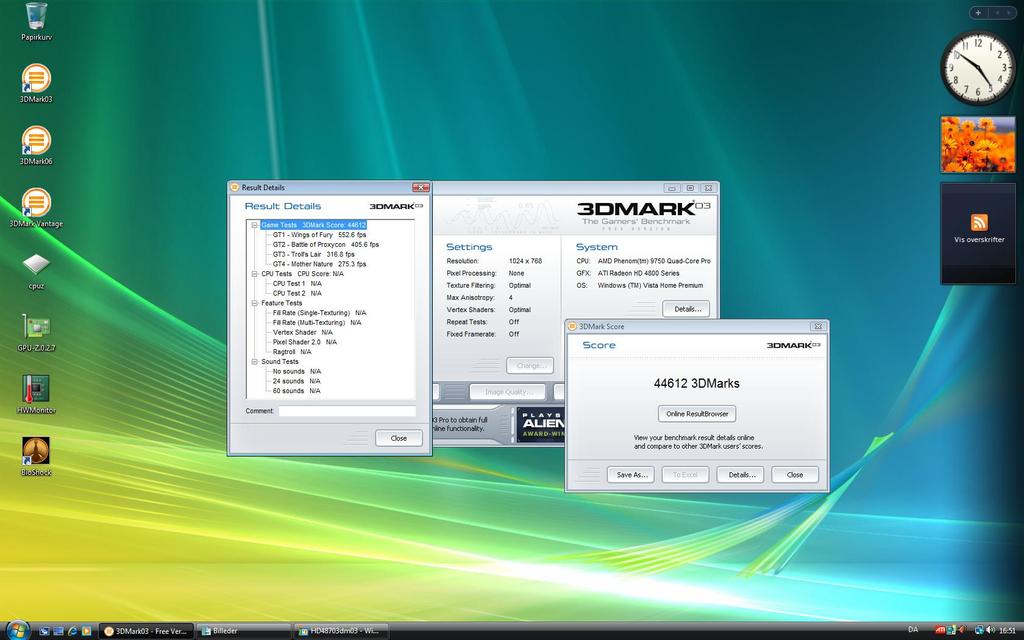Click Details... in the 3DMark Score dialog
Screen dimensions: 1024x640
tap(740, 475)
